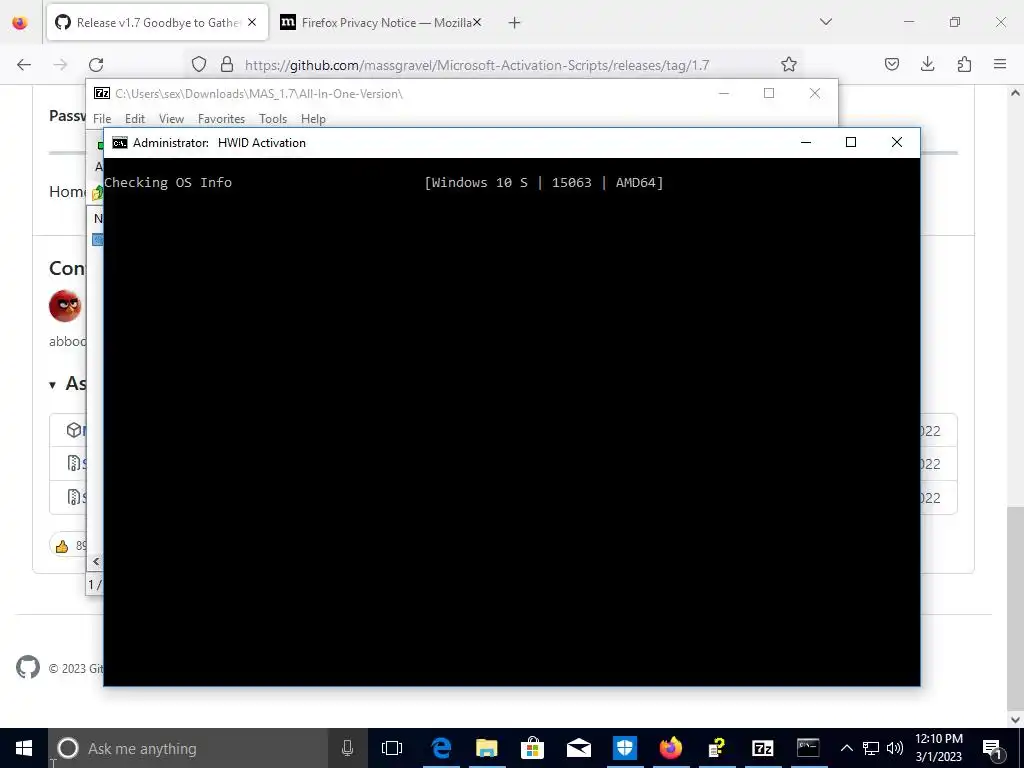
Task: Click the HWID Activation console icon
Action: click(120, 143)
